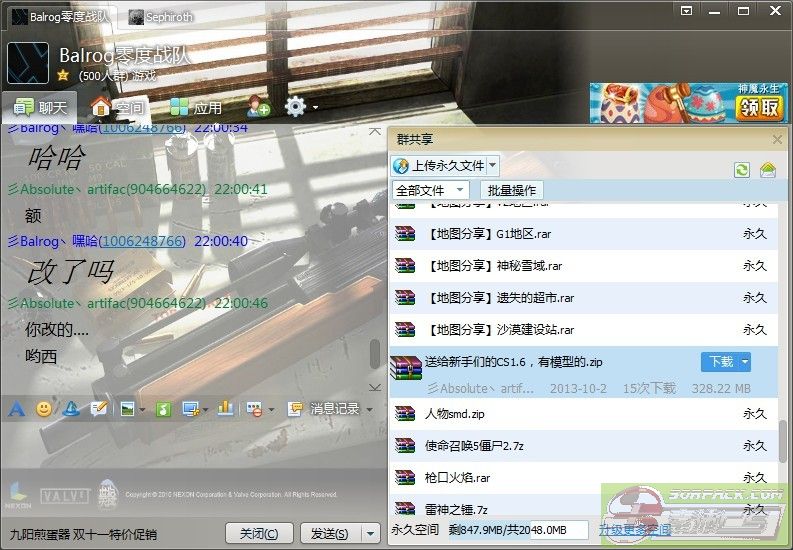
Task: Open the 全部文件 file filter dropdown
Action: pos(430,190)
